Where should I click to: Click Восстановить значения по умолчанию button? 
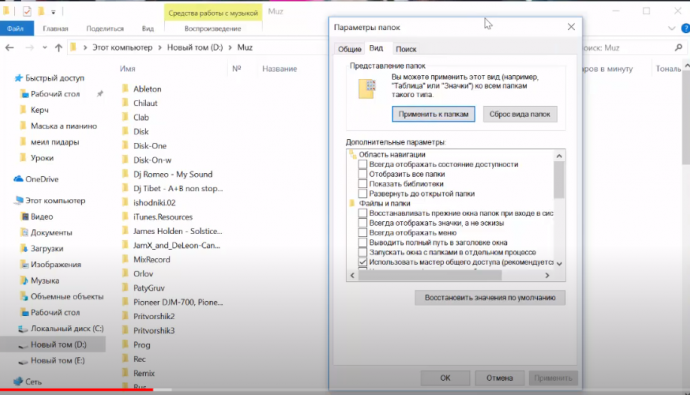click(490, 297)
